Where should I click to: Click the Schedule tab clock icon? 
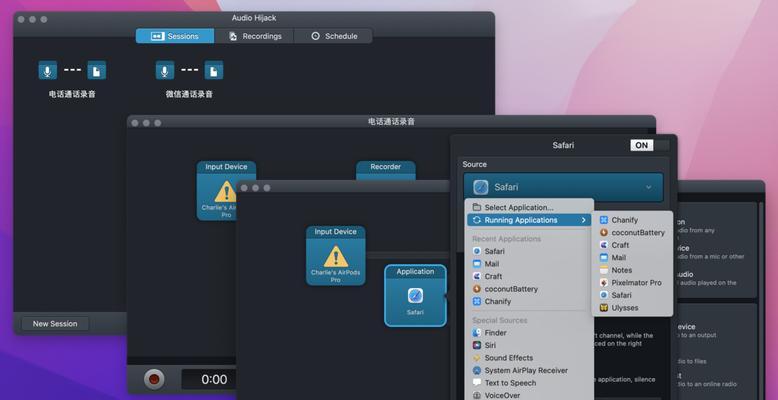click(x=316, y=36)
